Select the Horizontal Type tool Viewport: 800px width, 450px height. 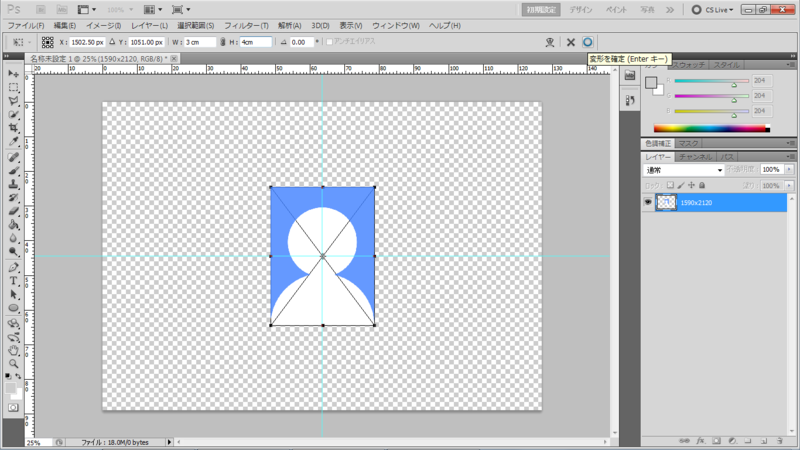pyautogui.click(x=13, y=281)
